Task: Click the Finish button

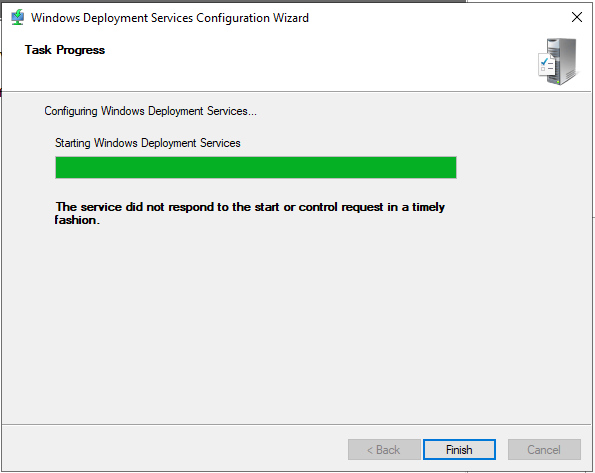Action: pos(459,450)
